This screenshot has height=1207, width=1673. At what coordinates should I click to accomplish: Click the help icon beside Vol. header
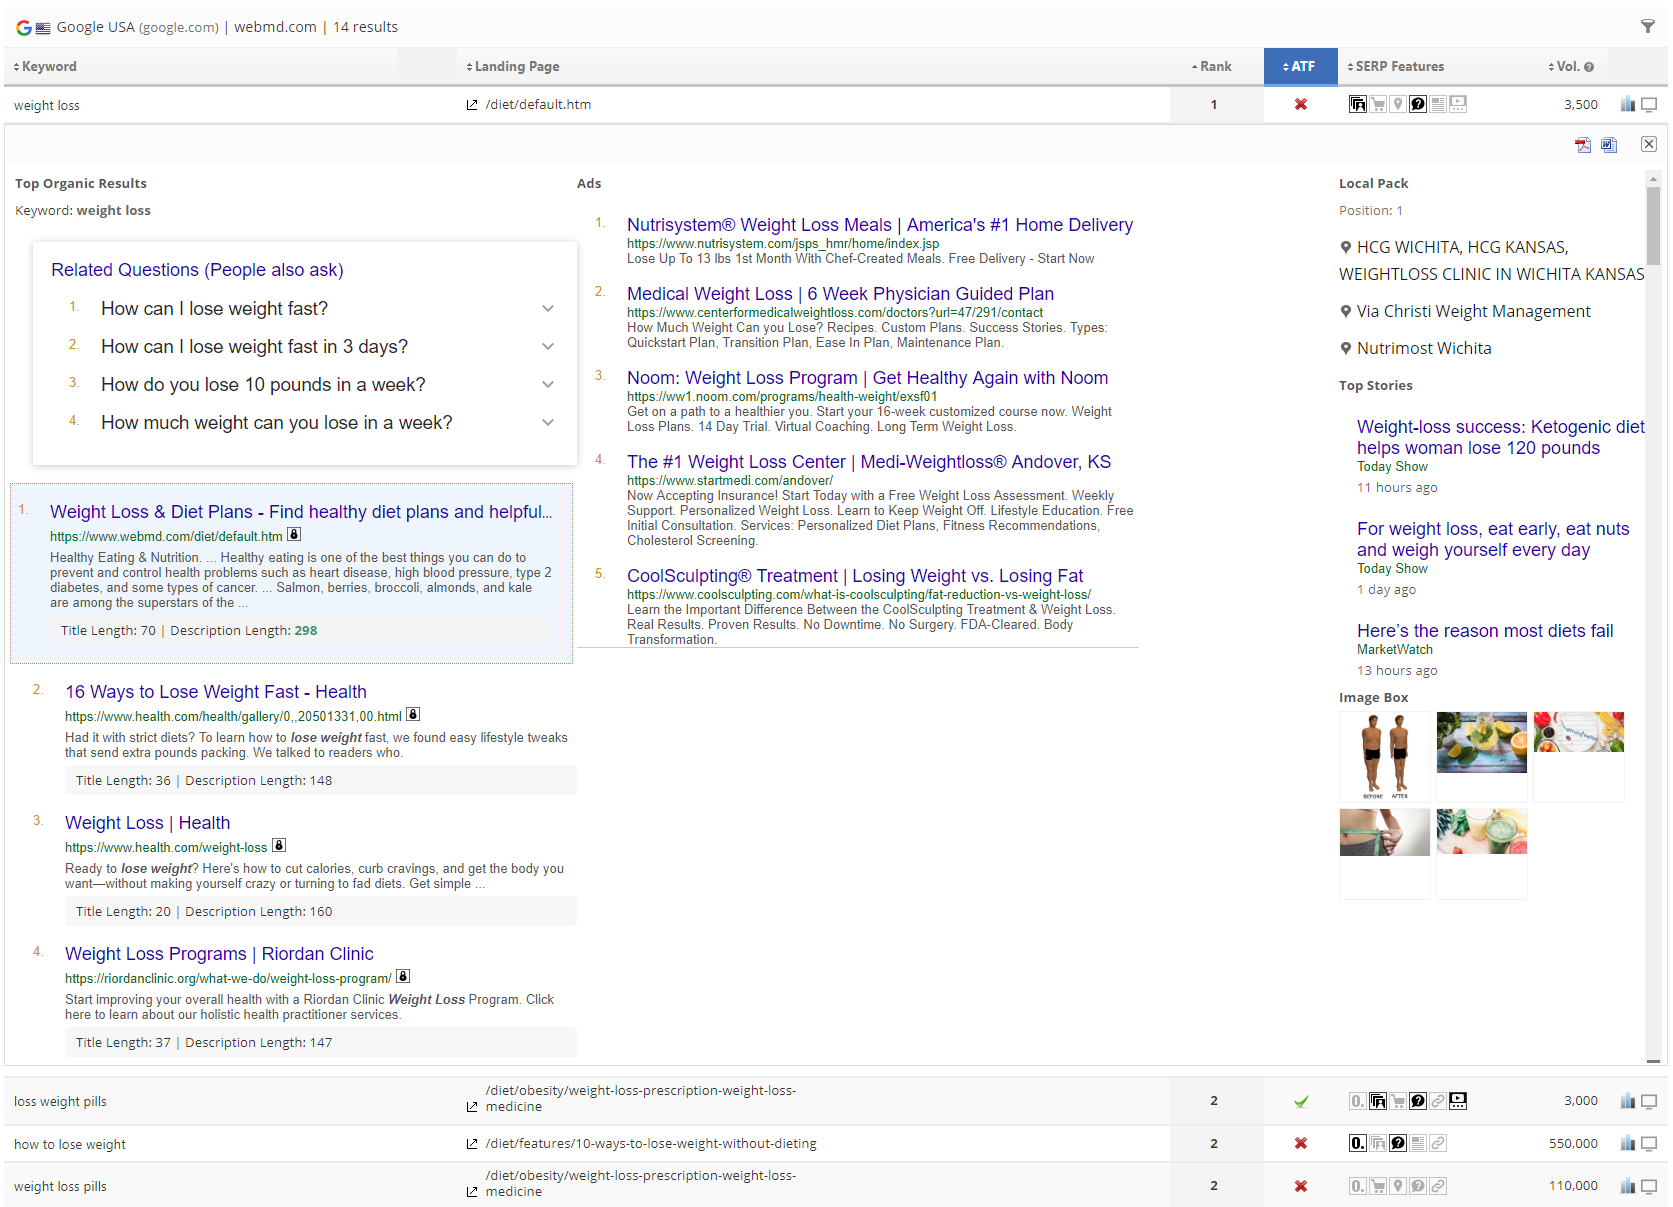pos(1589,67)
